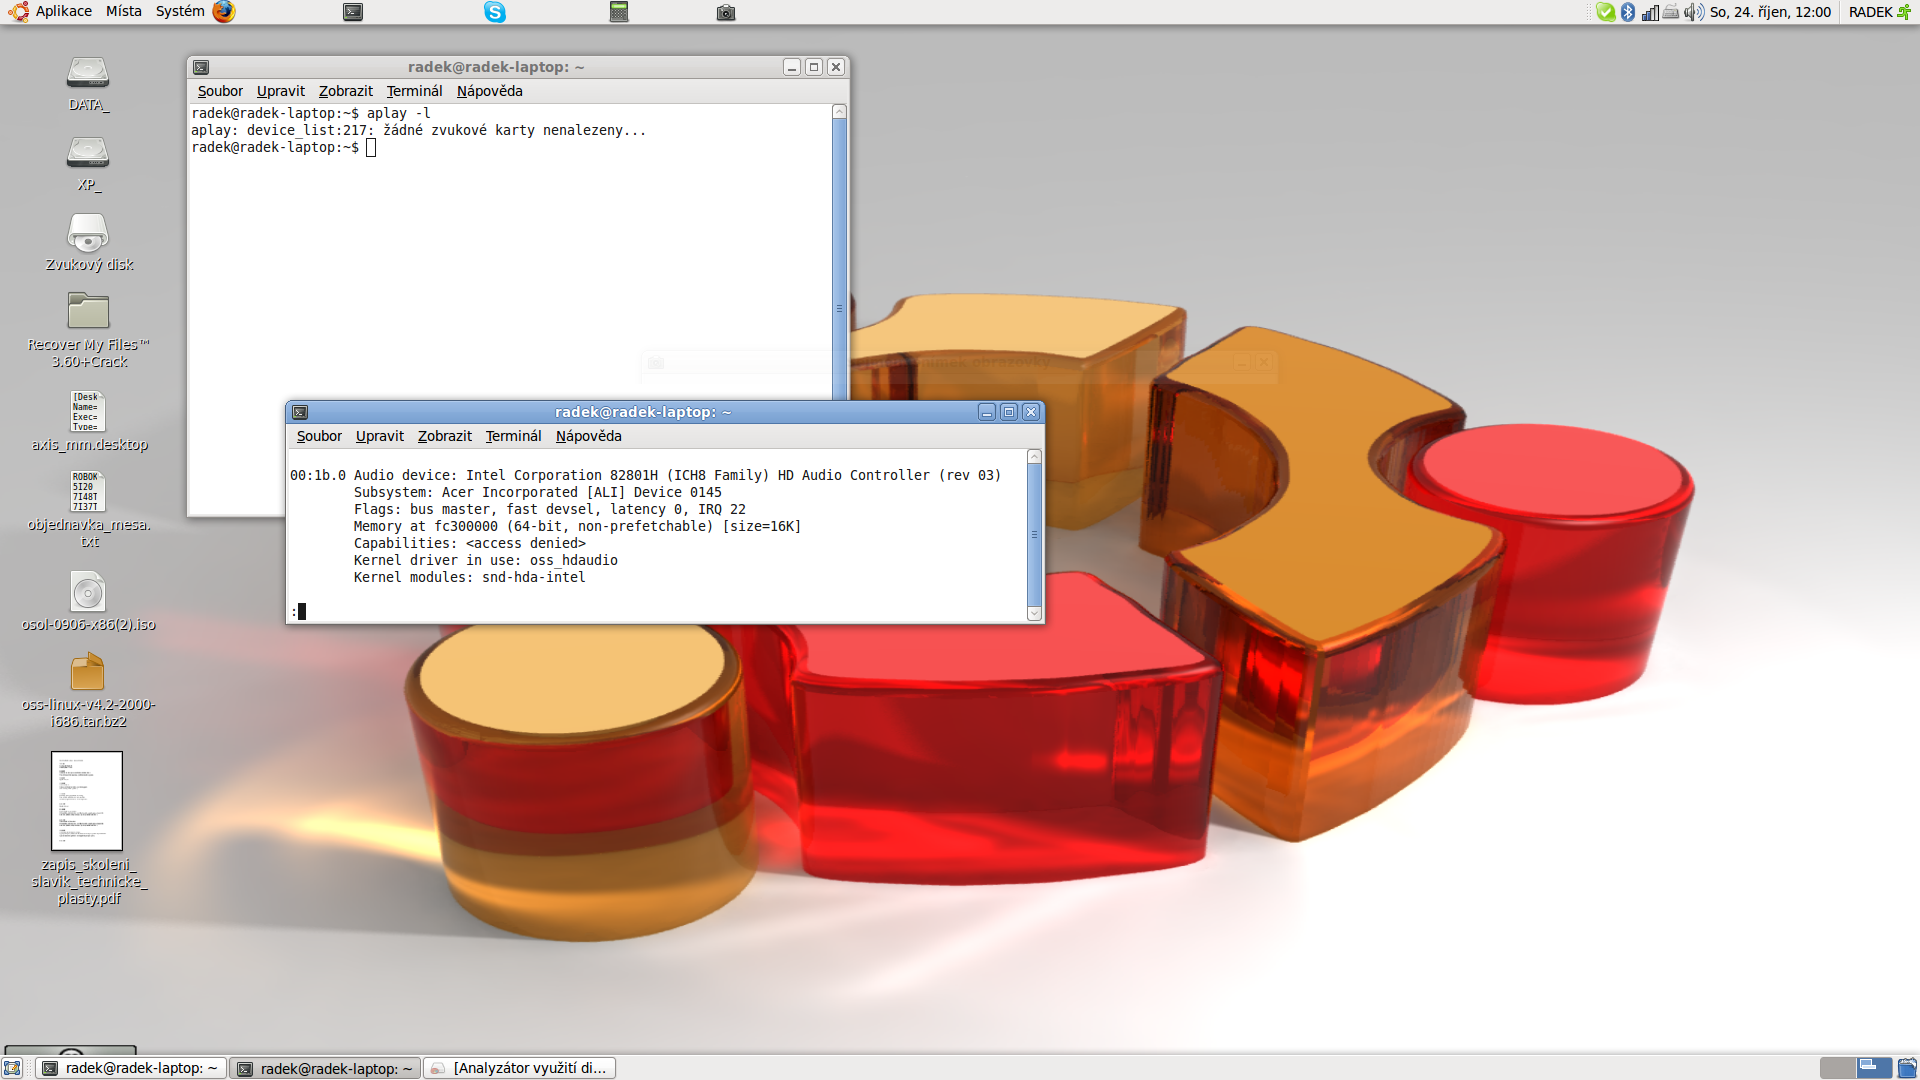Open Skype launcher in top panel

pos(495,12)
